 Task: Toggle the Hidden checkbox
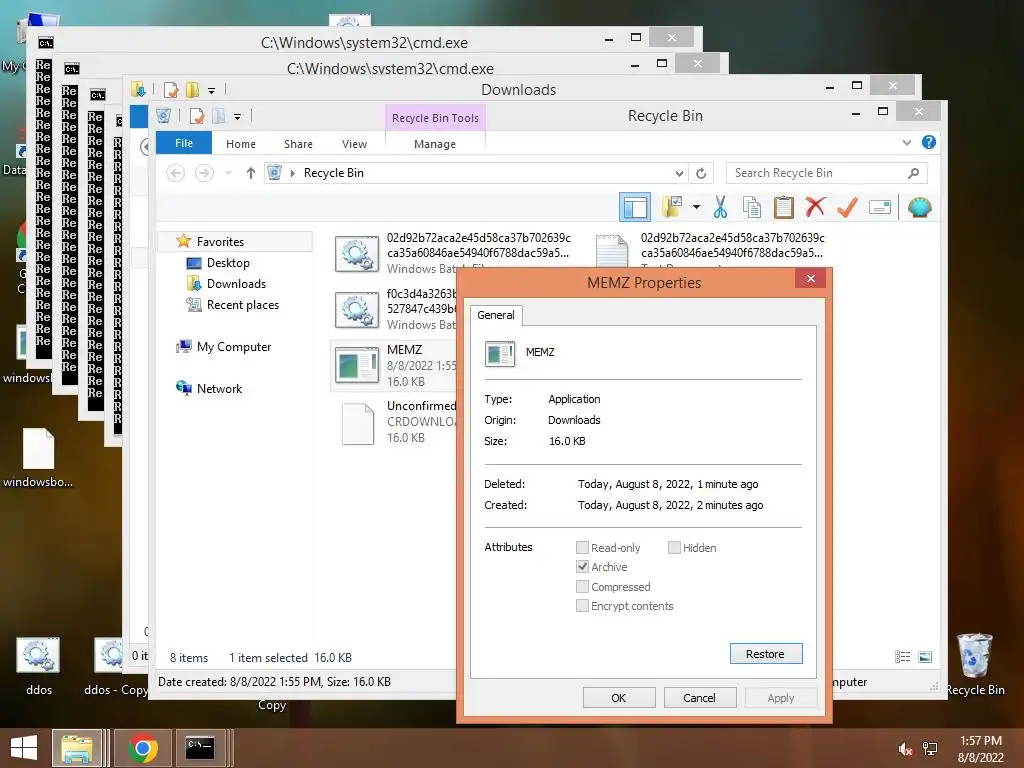(x=674, y=547)
